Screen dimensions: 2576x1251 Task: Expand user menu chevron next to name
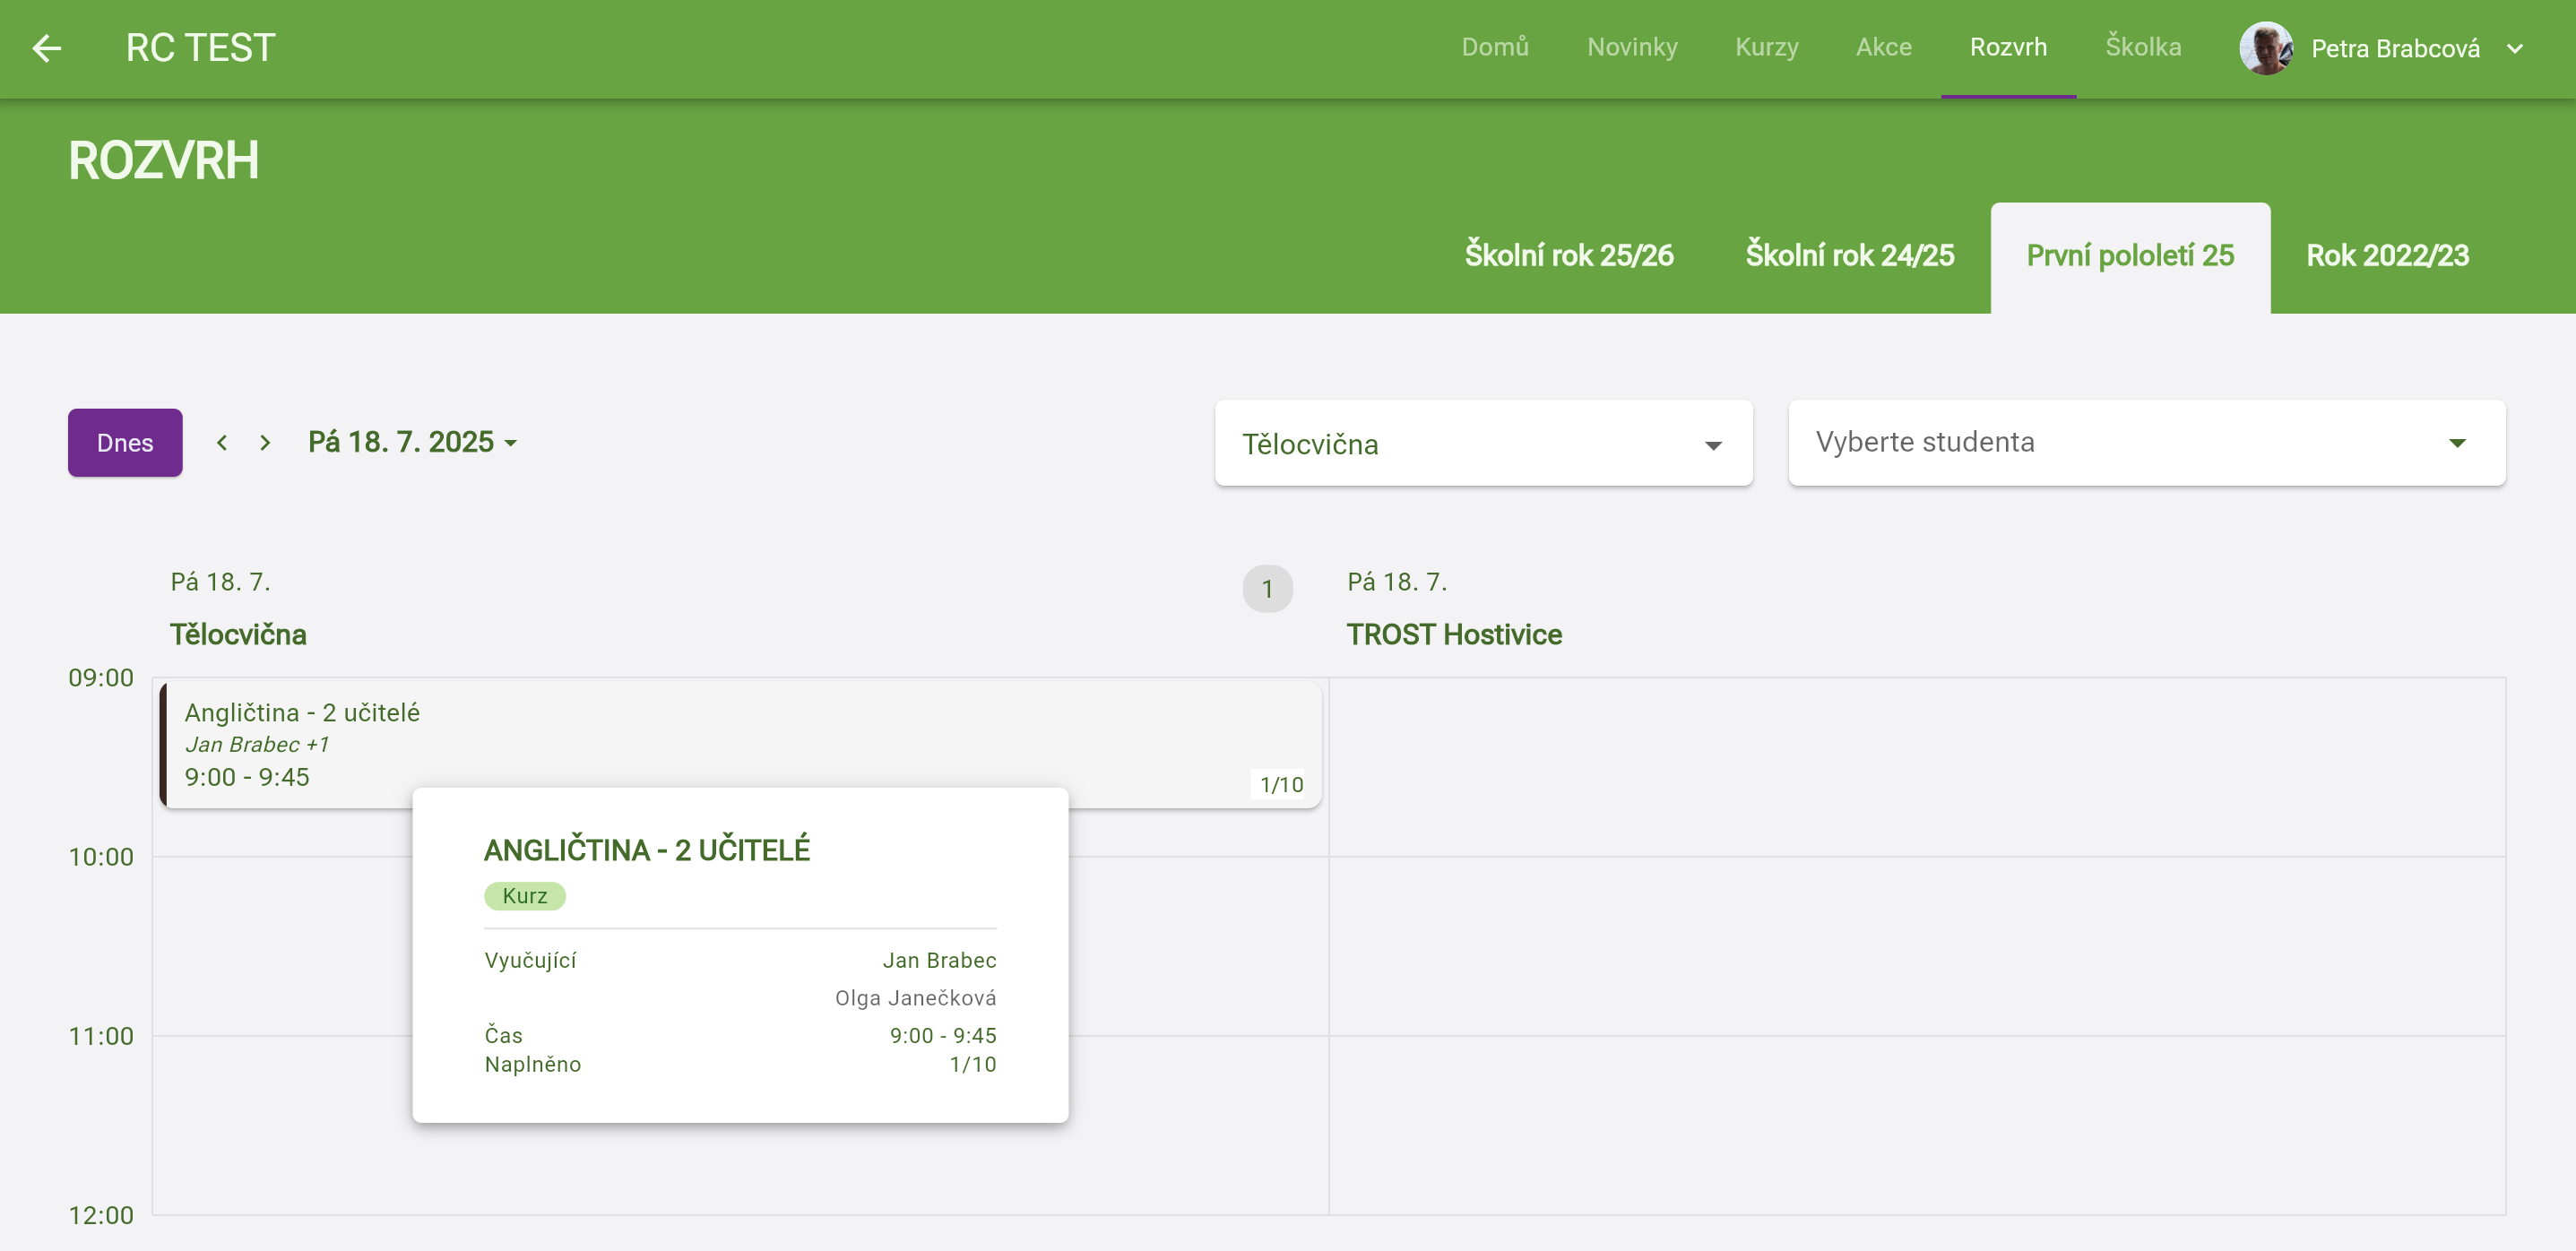pyautogui.click(x=2515, y=48)
